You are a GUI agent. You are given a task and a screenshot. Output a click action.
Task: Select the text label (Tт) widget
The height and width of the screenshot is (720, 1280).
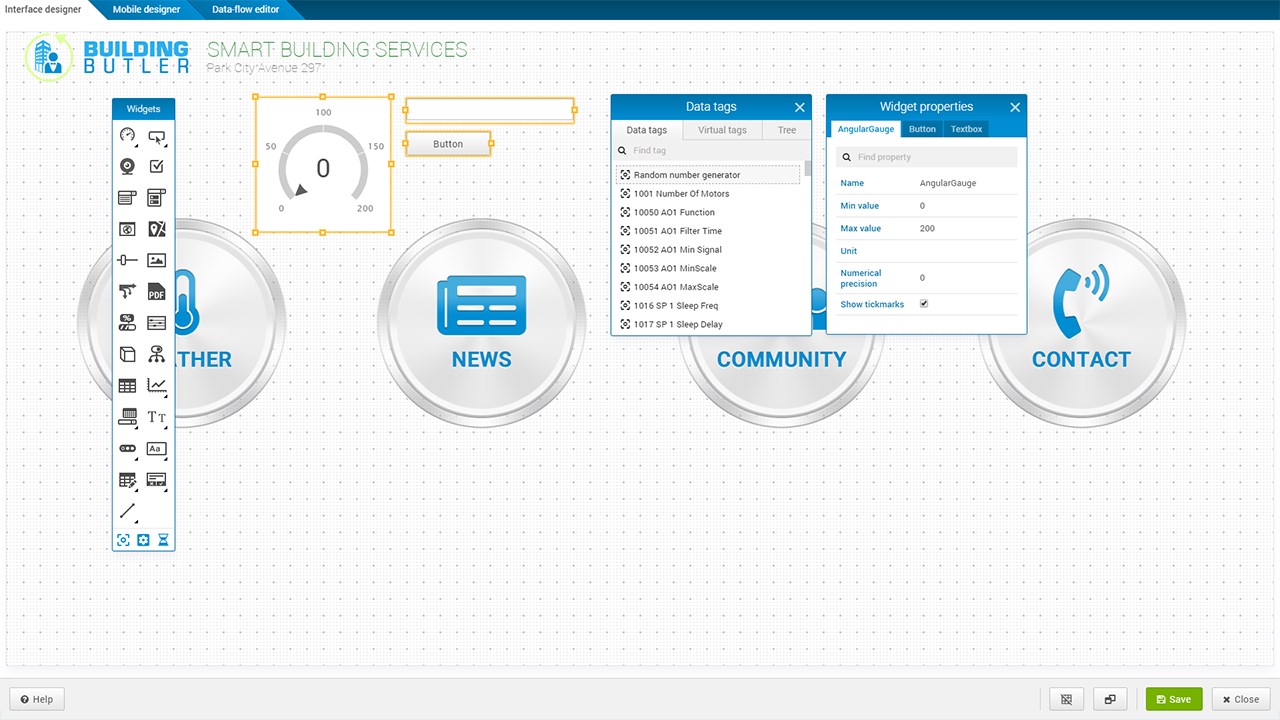[x=156, y=417]
